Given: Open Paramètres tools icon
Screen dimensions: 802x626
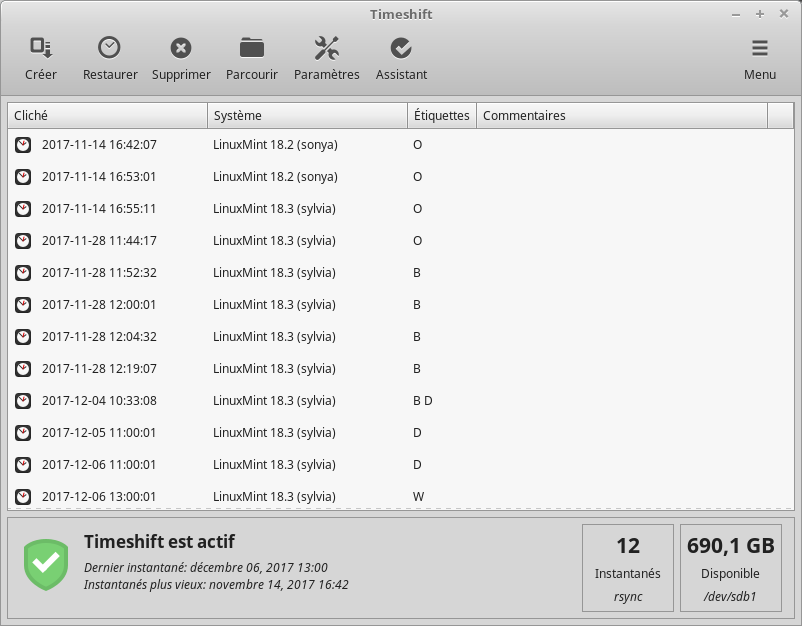Looking at the screenshot, I should point(326,48).
